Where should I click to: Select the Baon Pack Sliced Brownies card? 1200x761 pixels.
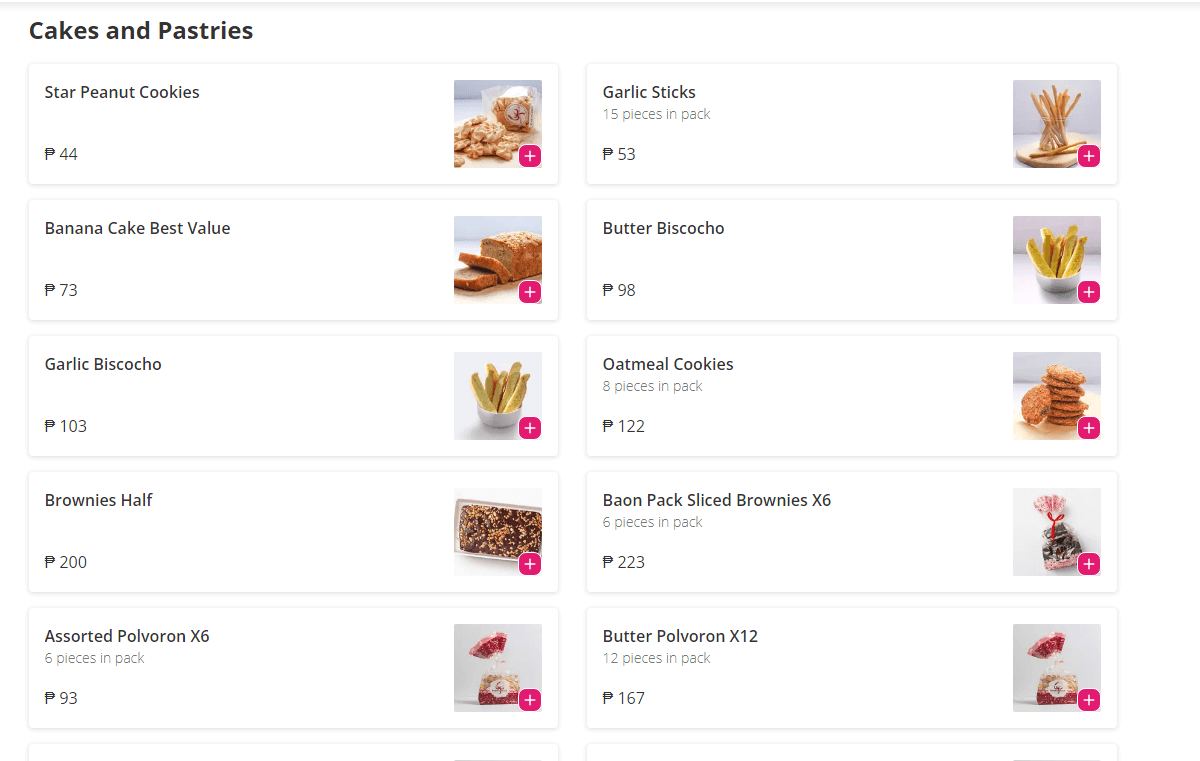click(800, 530)
